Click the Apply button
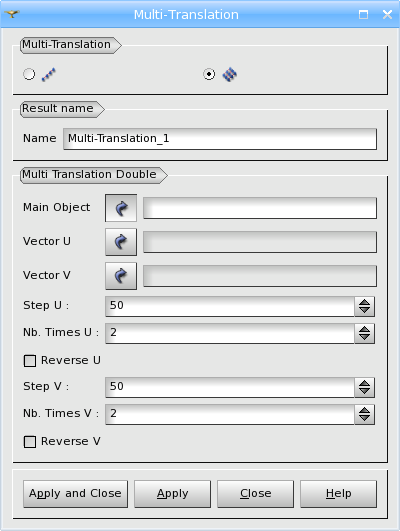This screenshot has height=531, width=400. 172,494
